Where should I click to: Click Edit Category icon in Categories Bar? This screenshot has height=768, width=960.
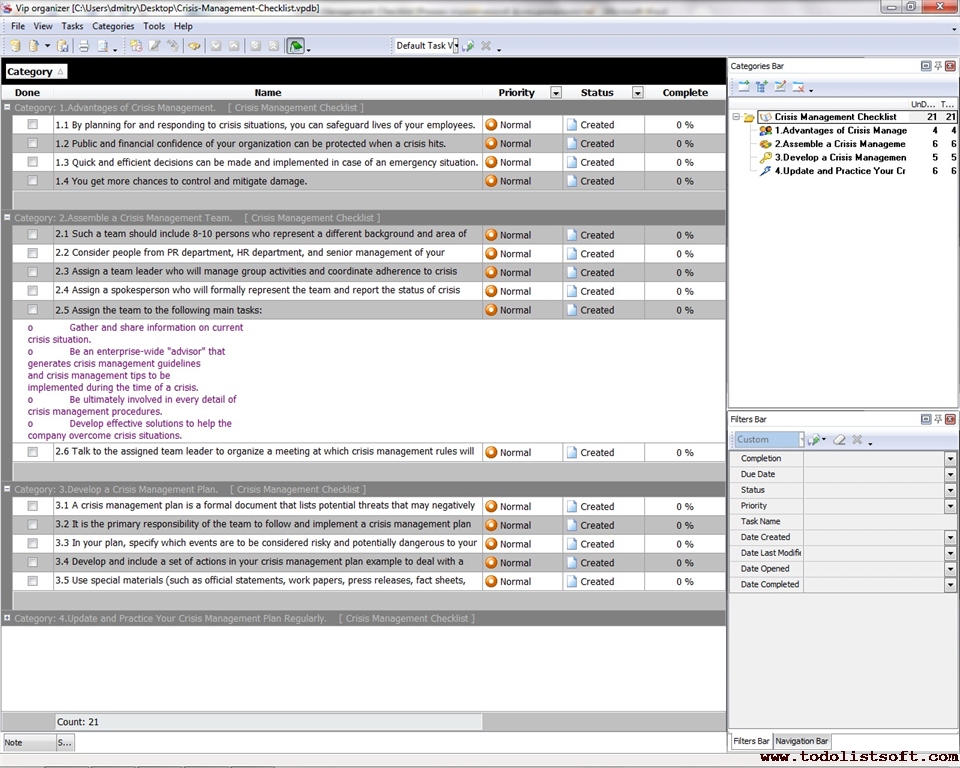pyautogui.click(x=780, y=87)
